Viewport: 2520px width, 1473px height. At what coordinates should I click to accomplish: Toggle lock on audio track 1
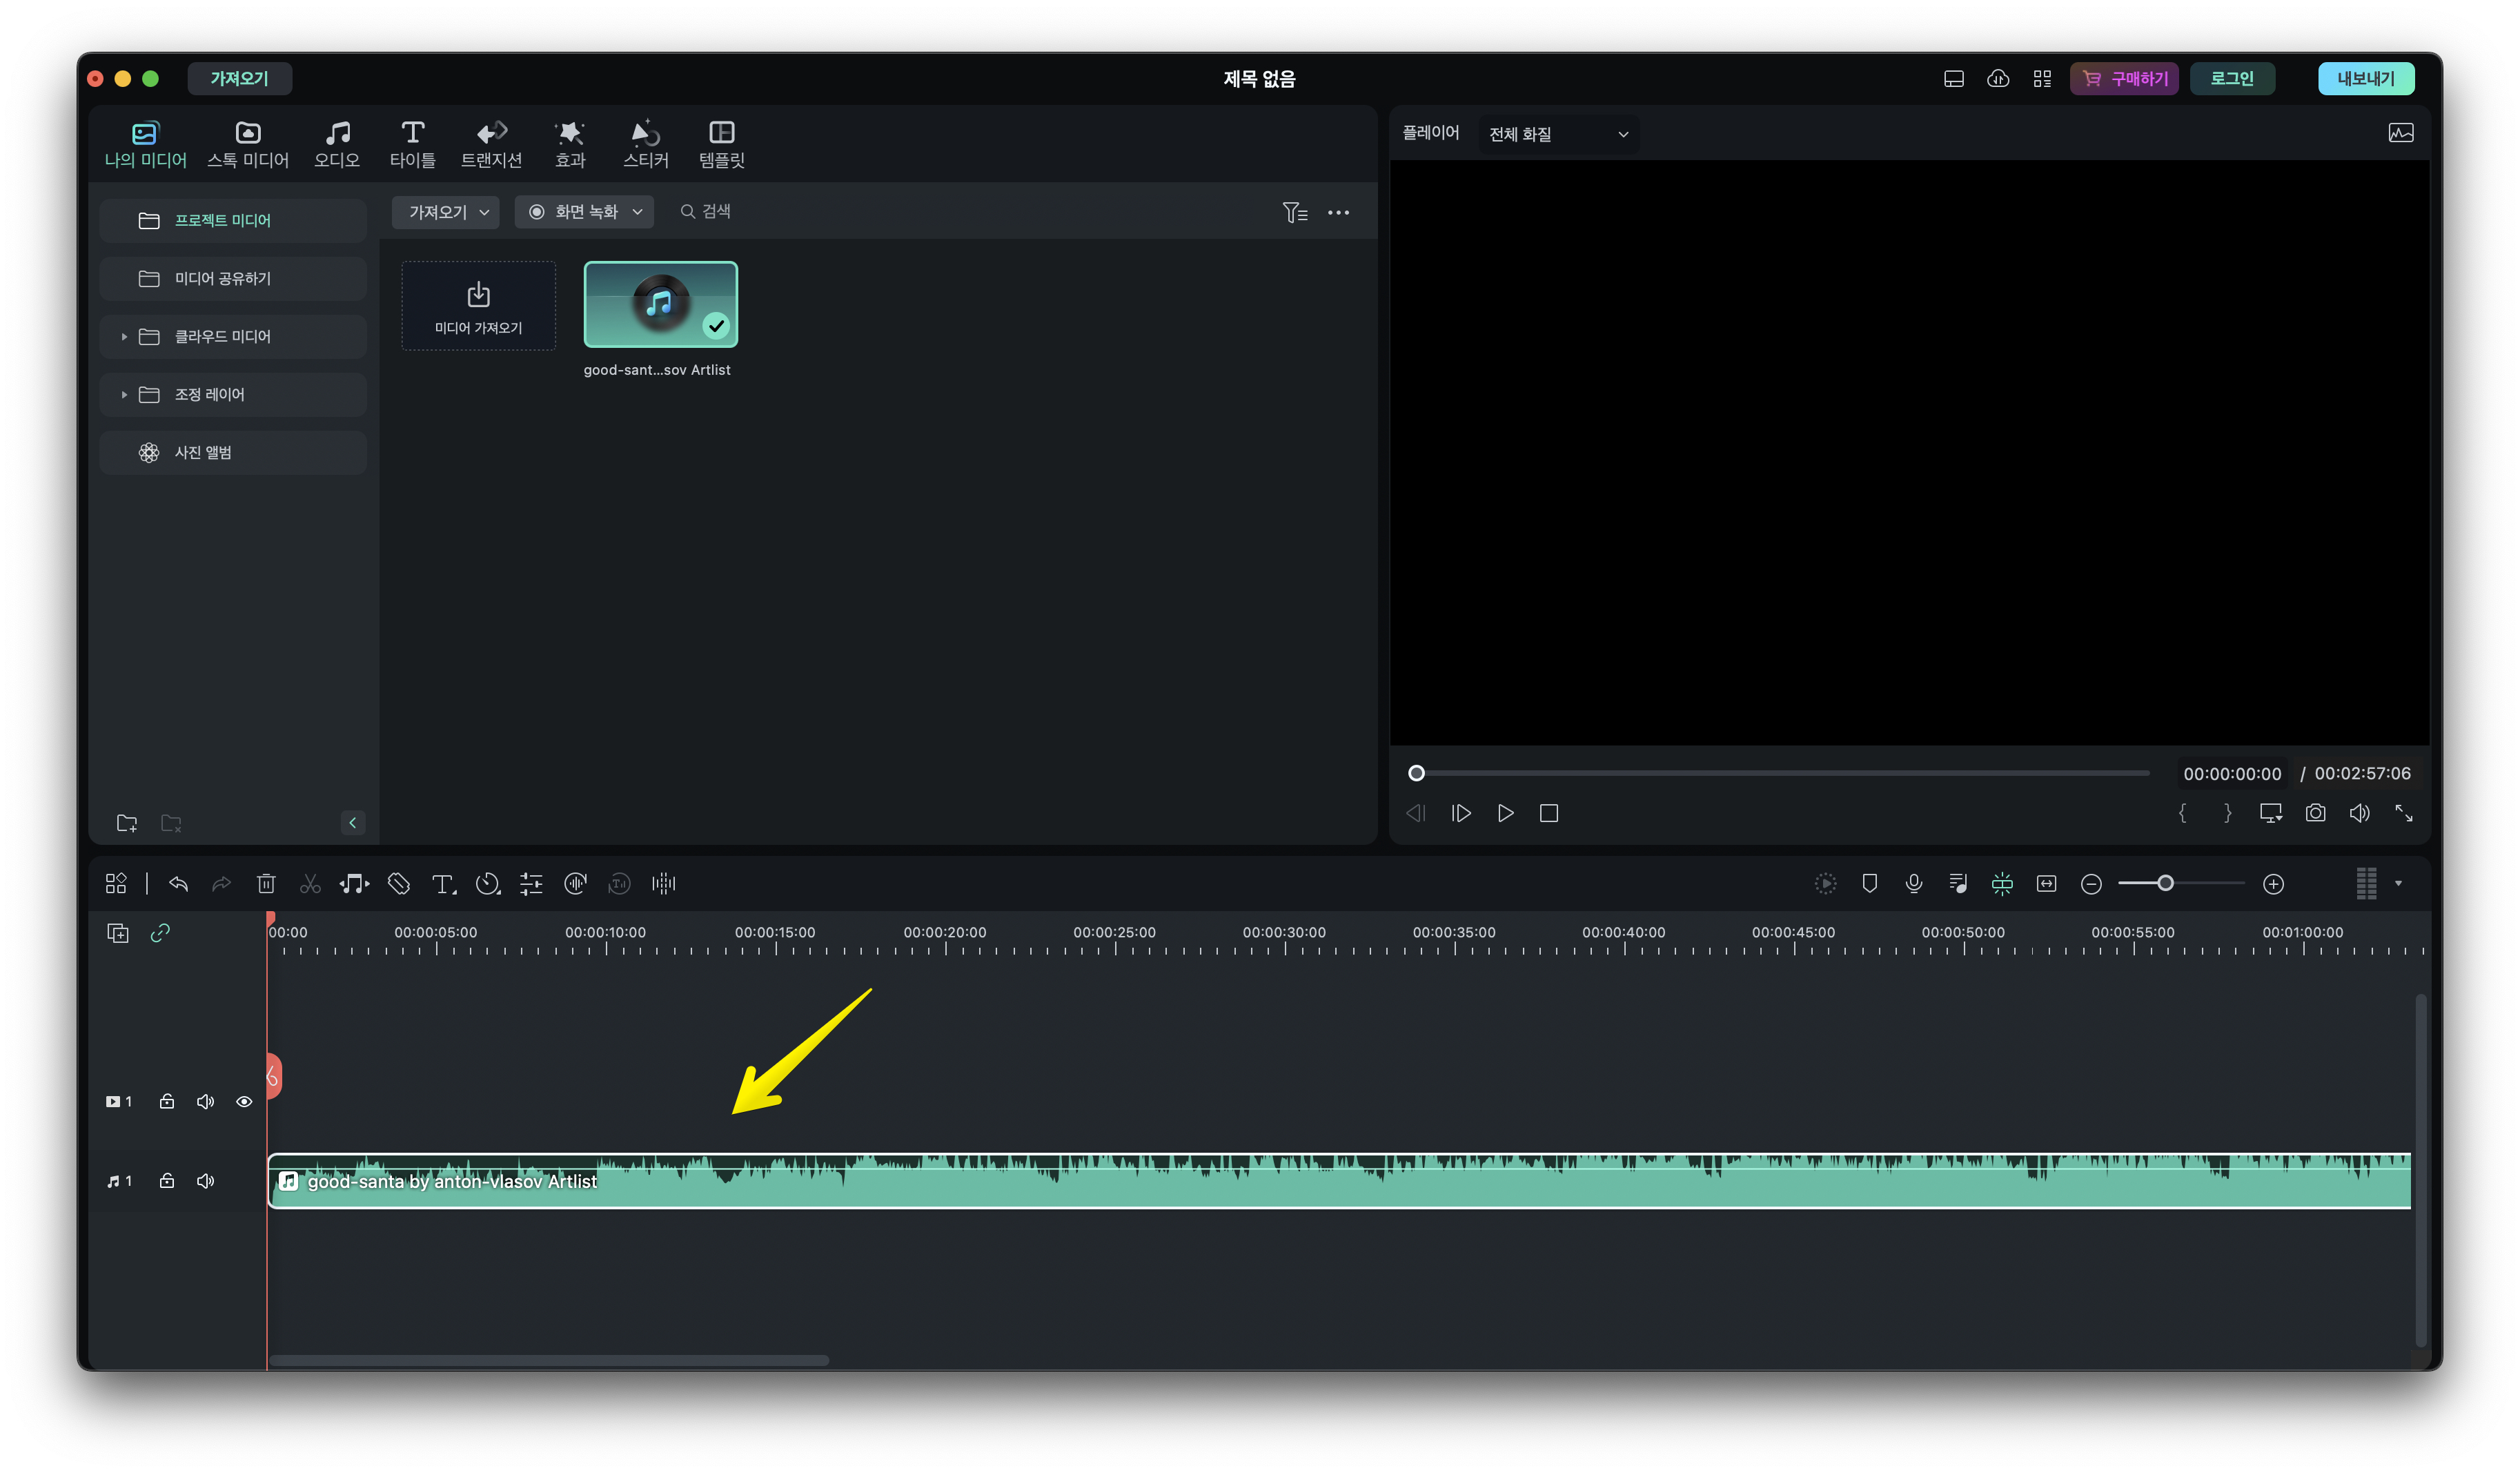point(167,1181)
